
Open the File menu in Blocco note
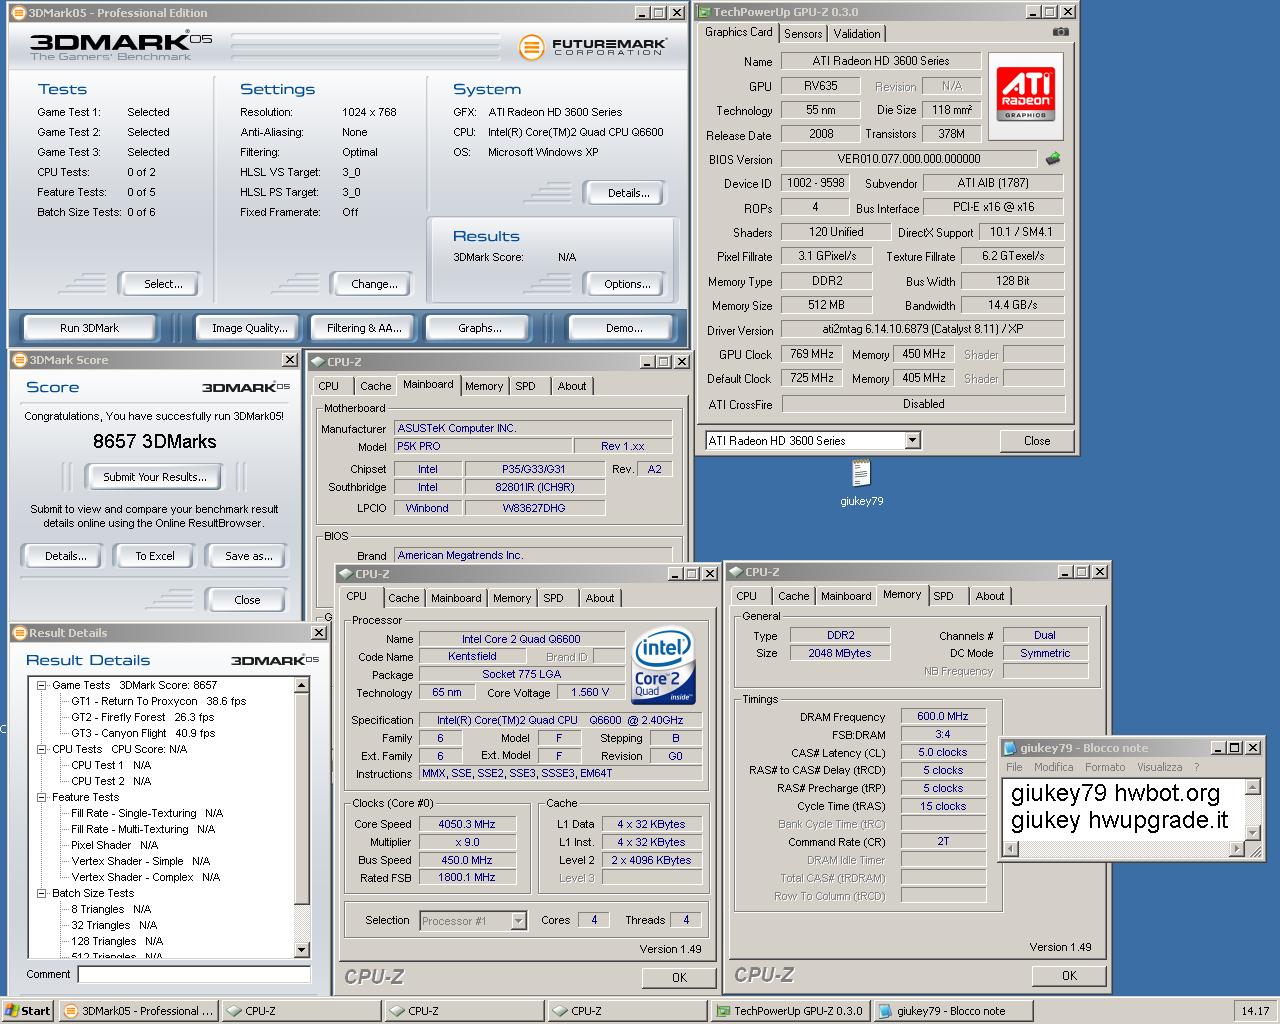[1014, 767]
